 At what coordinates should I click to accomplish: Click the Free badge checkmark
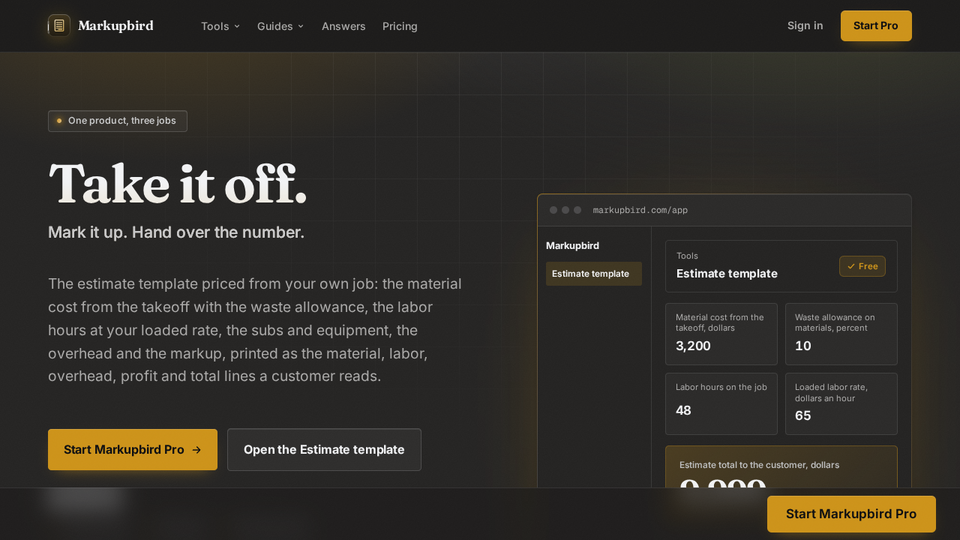[851, 266]
